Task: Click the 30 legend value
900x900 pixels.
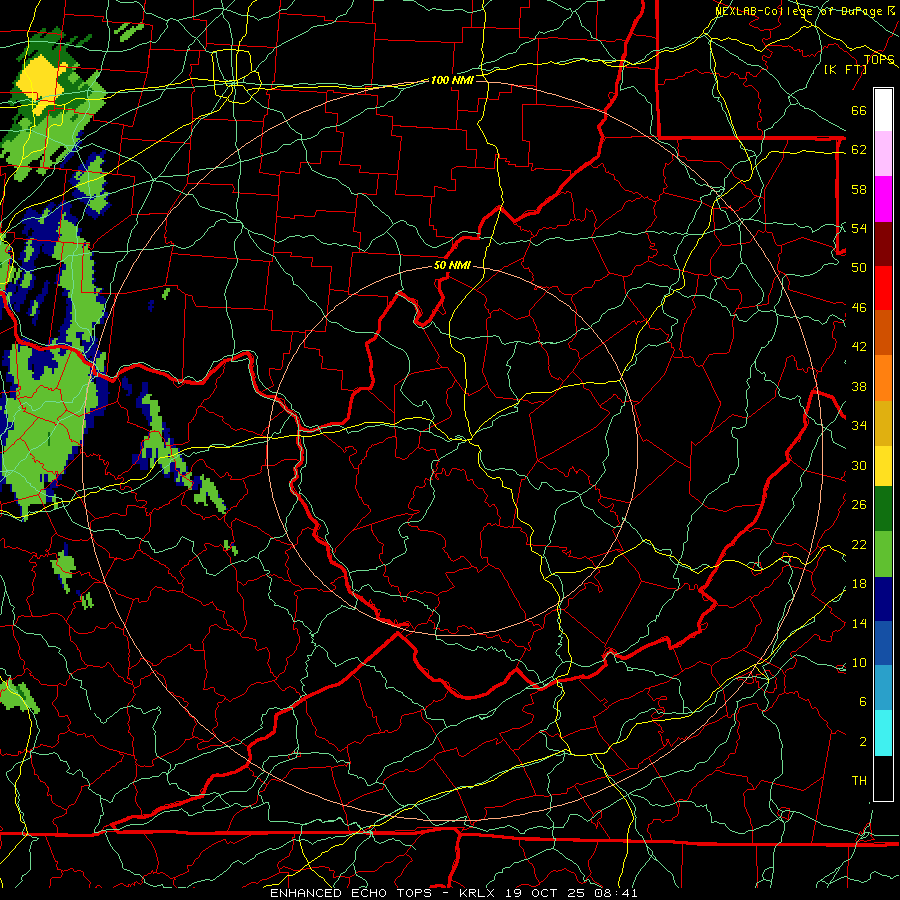Action: [859, 465]
